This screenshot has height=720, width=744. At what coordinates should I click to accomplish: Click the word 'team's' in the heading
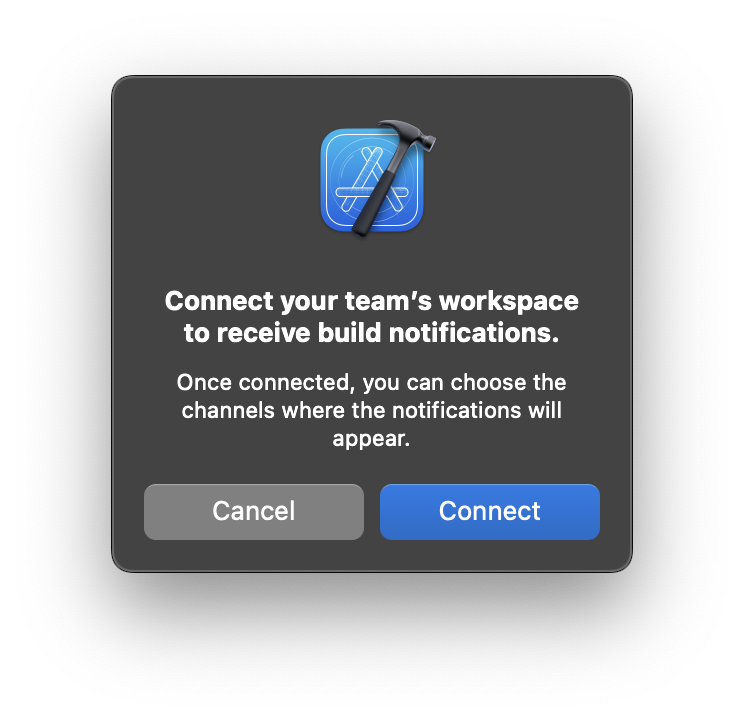[388, 301]
